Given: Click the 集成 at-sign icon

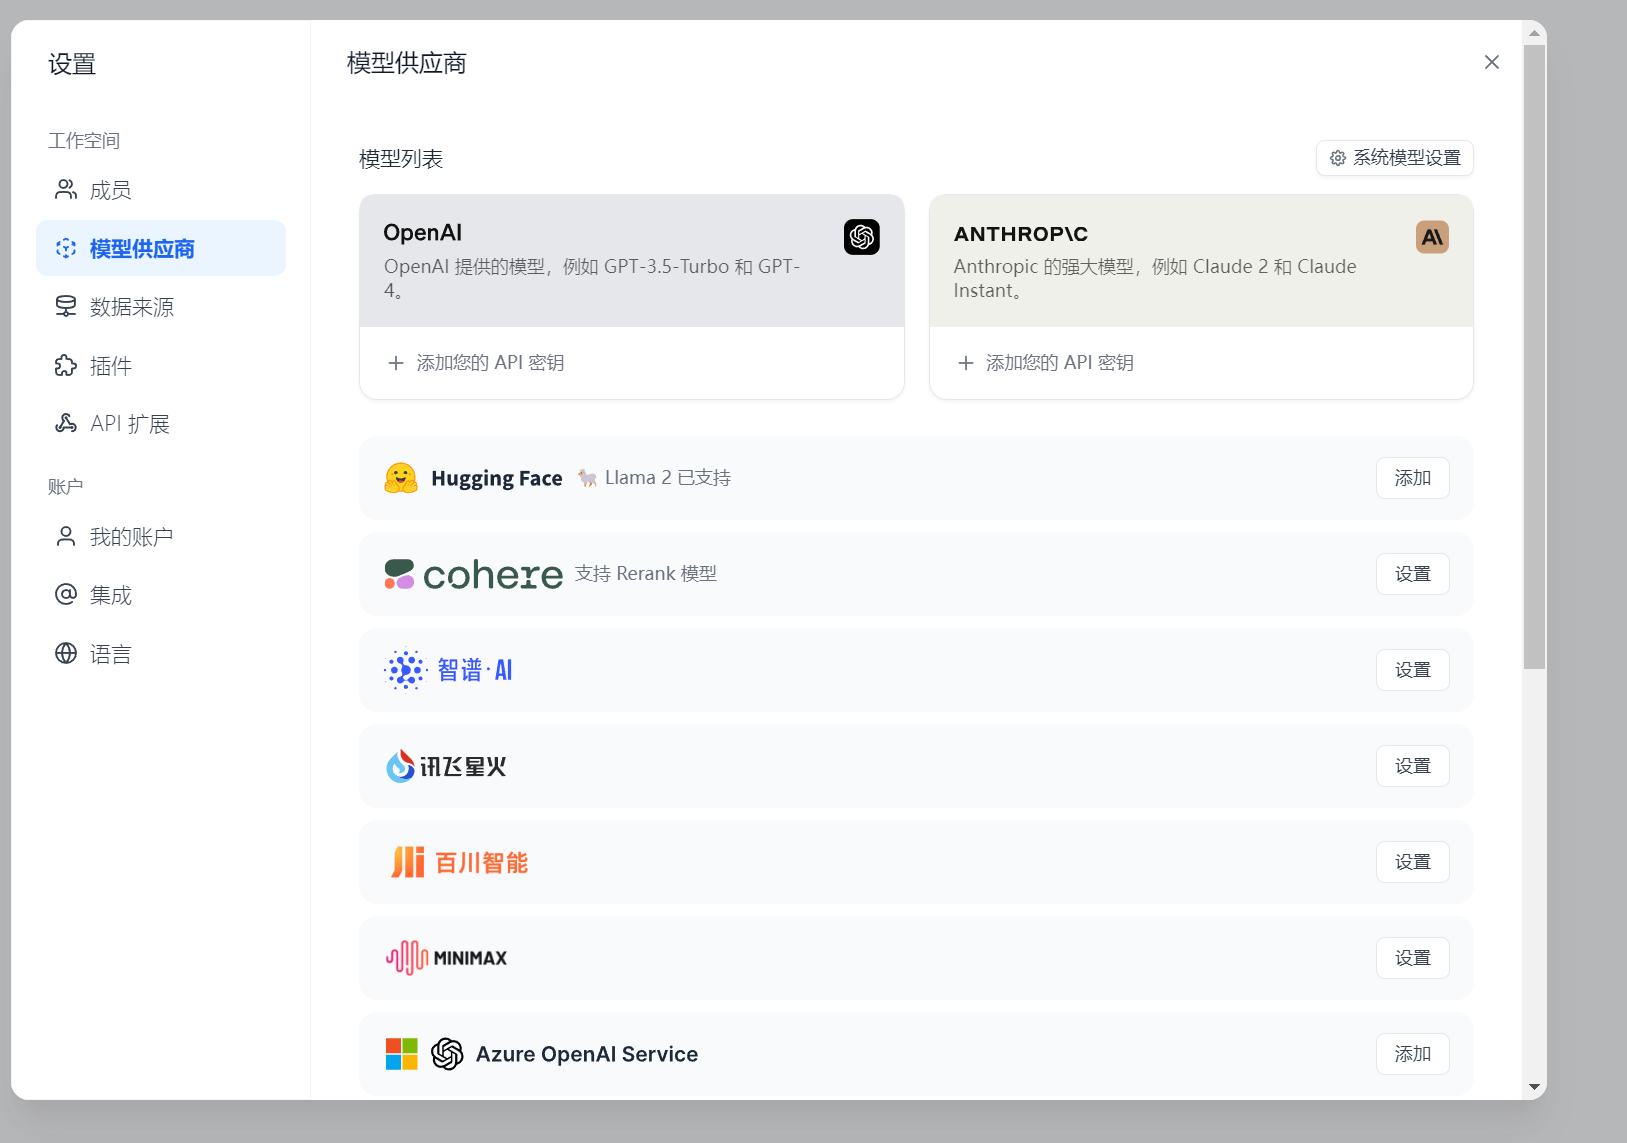Looking at the screenshot, I should (x=66, y=595).
